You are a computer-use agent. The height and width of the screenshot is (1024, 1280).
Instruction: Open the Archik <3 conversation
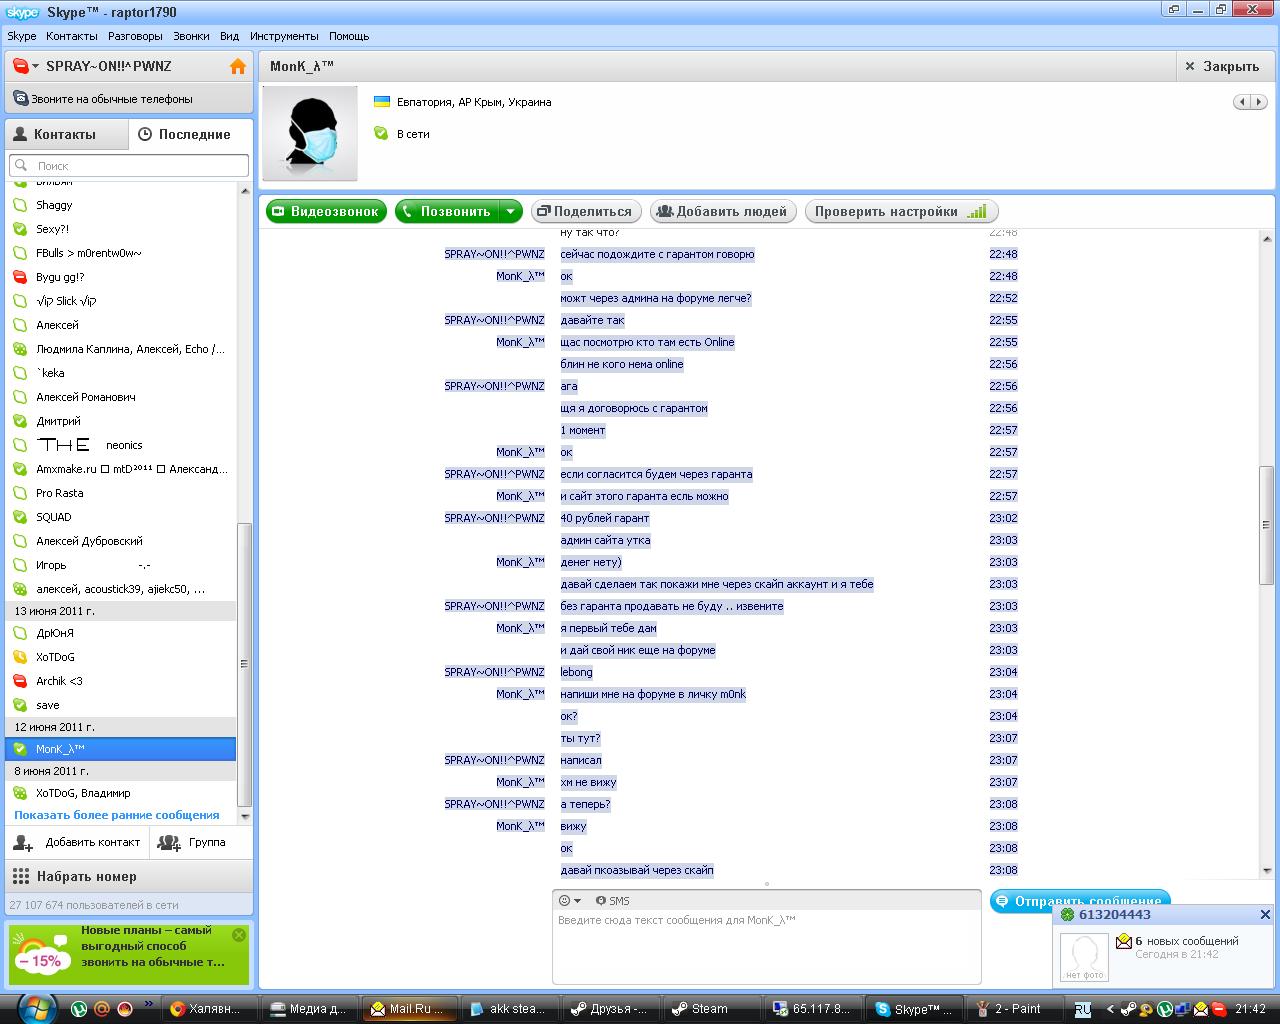click(121, 681)
